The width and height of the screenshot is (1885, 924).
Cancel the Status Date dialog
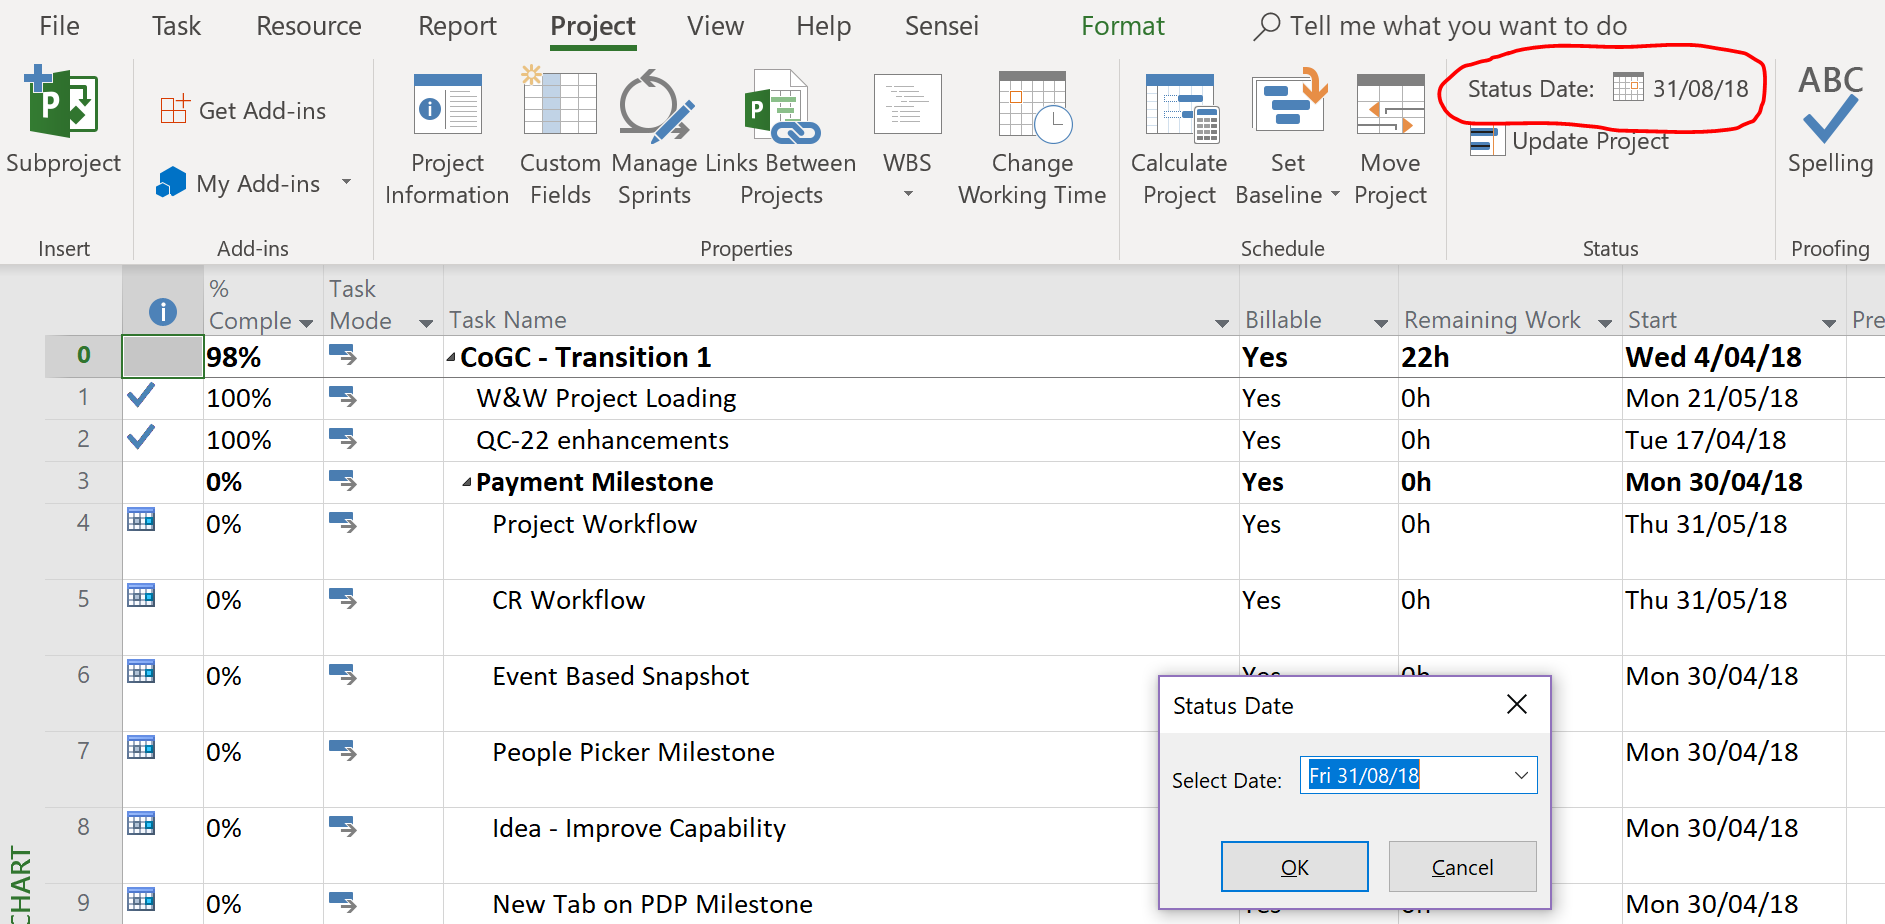[1462, 867]
